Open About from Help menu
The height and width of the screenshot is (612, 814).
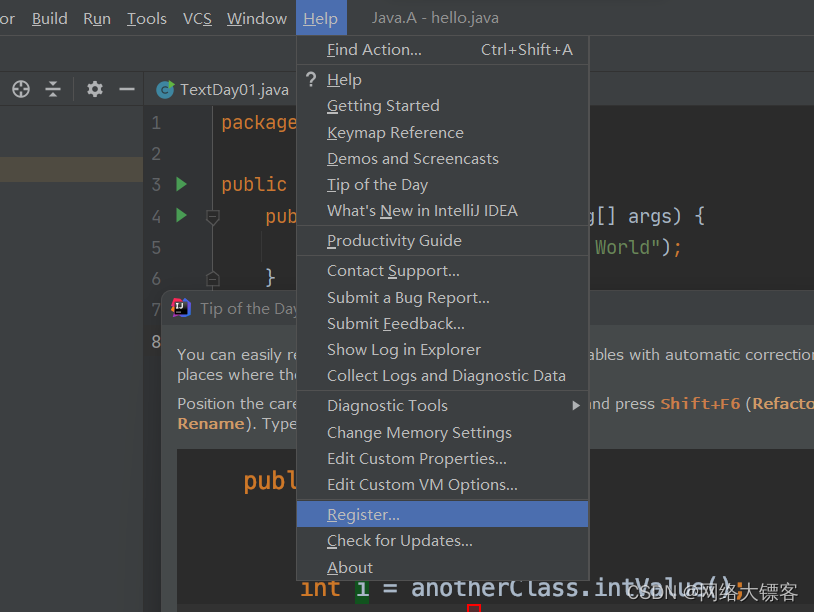coord(442,567)
